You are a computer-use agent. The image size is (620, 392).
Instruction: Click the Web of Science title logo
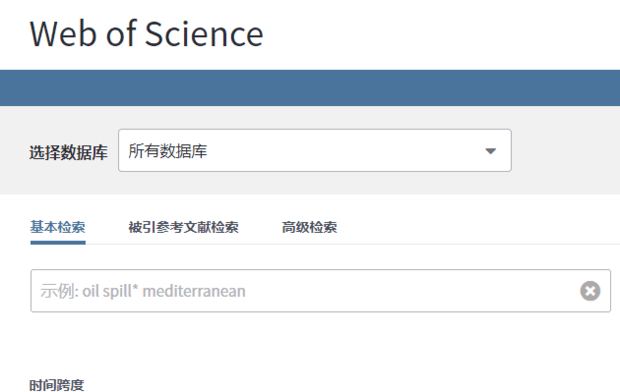(x=146, y=34)
